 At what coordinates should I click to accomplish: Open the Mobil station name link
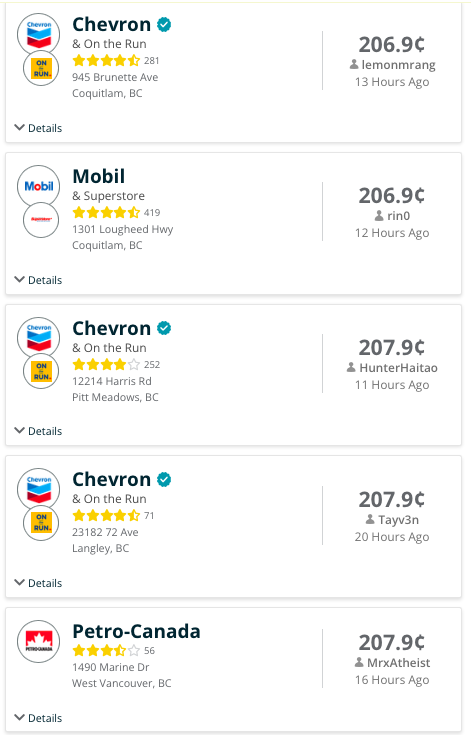pyautogui.click(x=98, y=176)
